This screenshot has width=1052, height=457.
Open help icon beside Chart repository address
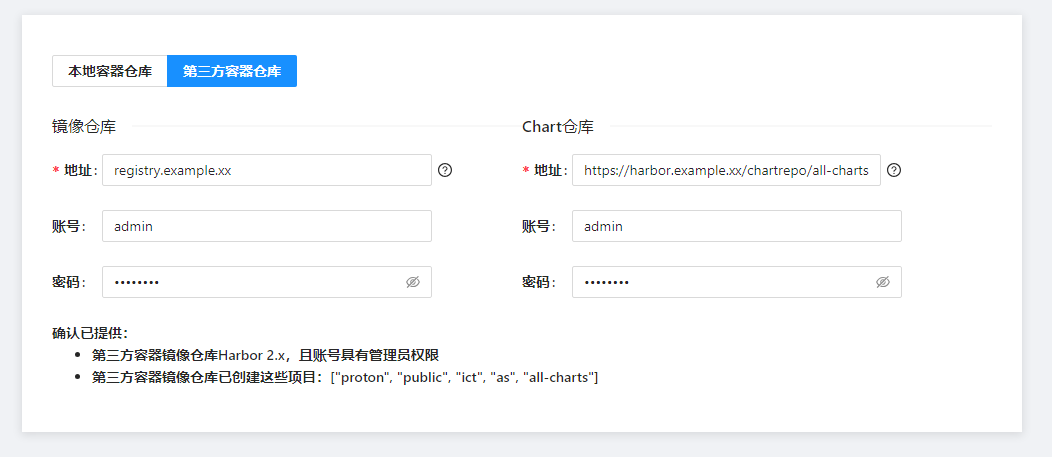tap(894, 170)
